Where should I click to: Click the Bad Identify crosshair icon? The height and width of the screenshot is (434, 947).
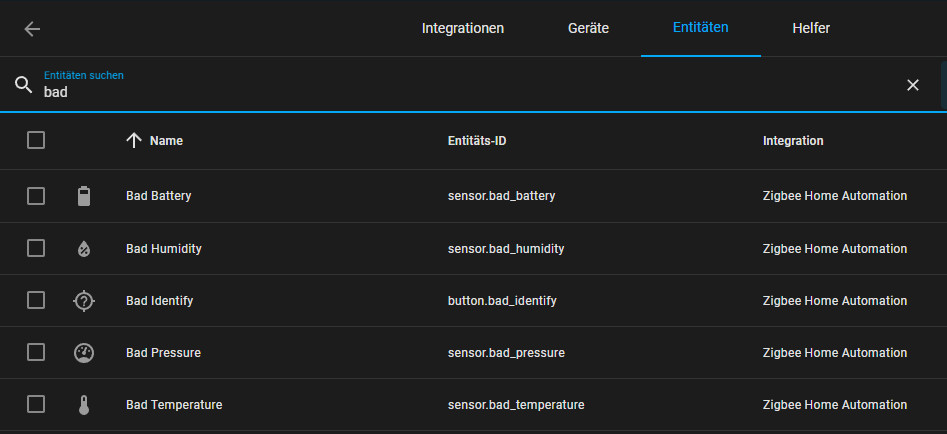(x=84, y=300)
